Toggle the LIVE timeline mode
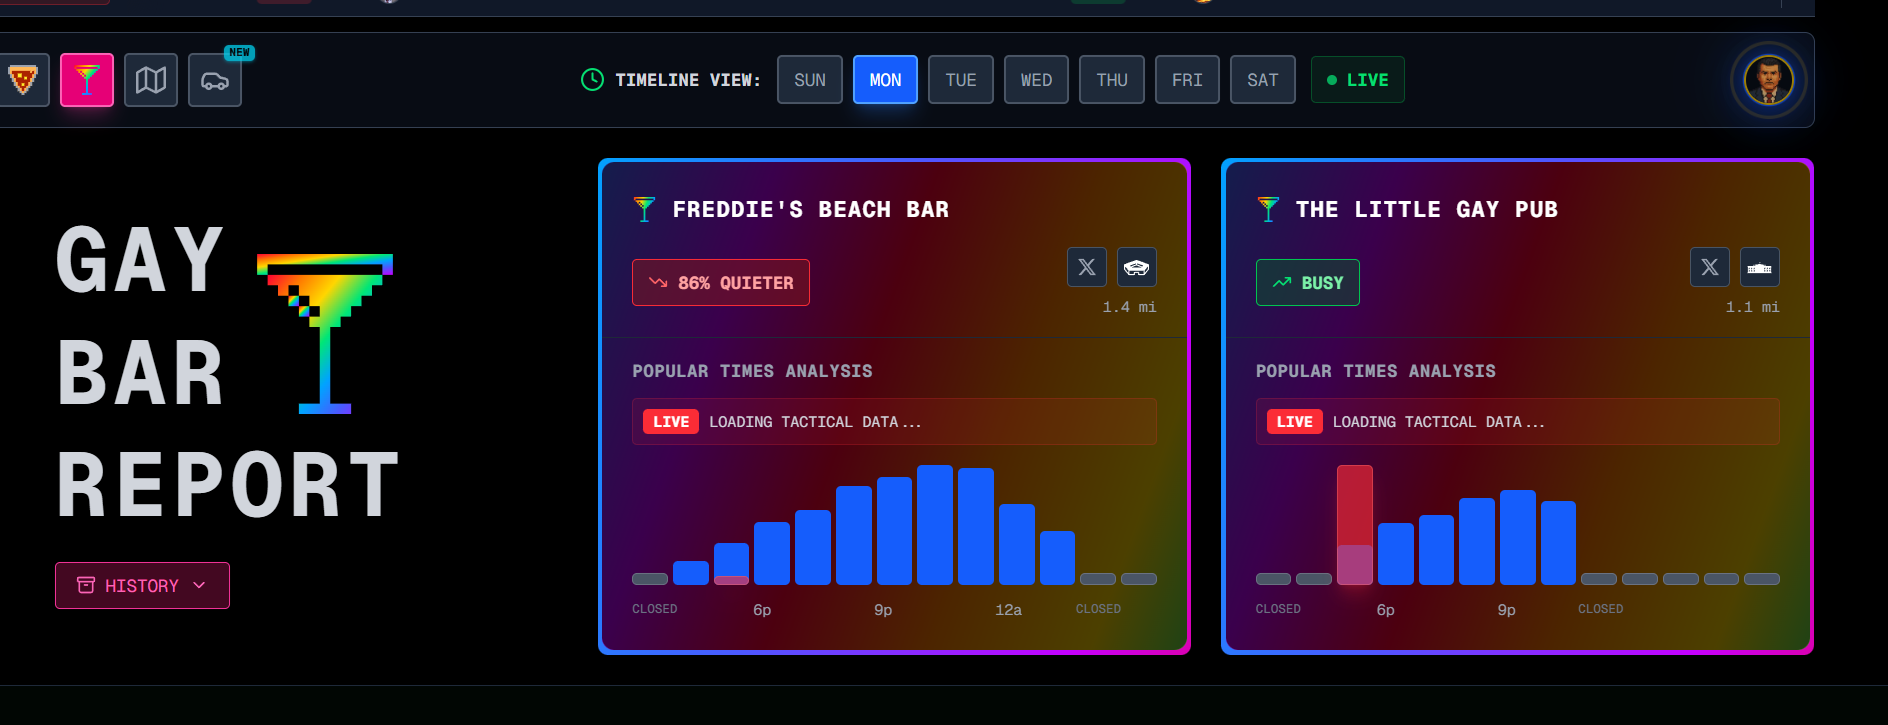This screenshot has width=1888, height=725. coord(1357,80)
